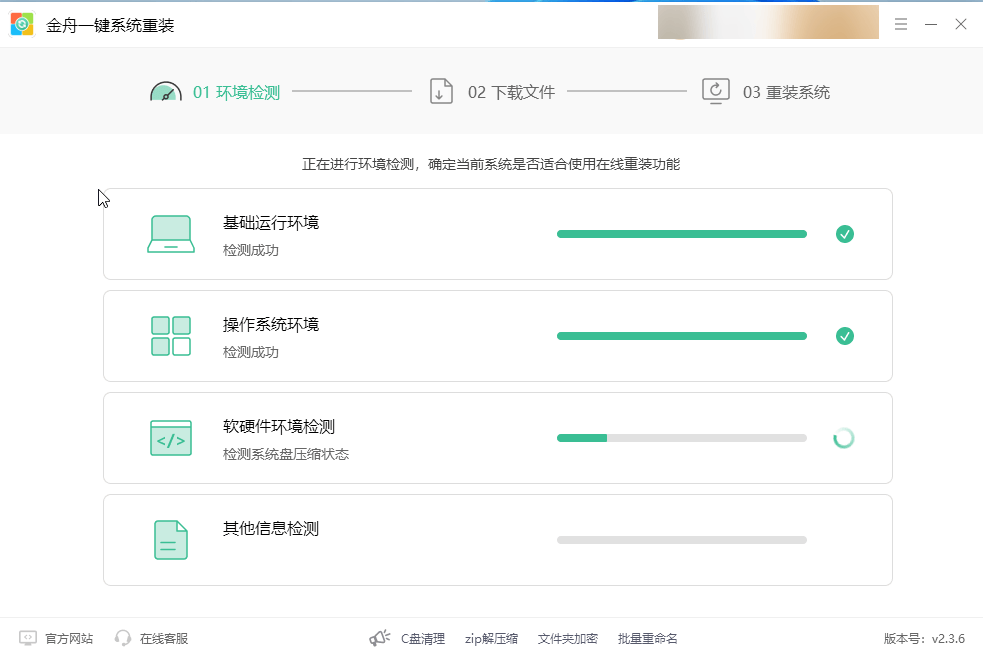Open the C盘清理 tool link
The image size is (983, 656).
pyautogui.click(x=423, y=638)
